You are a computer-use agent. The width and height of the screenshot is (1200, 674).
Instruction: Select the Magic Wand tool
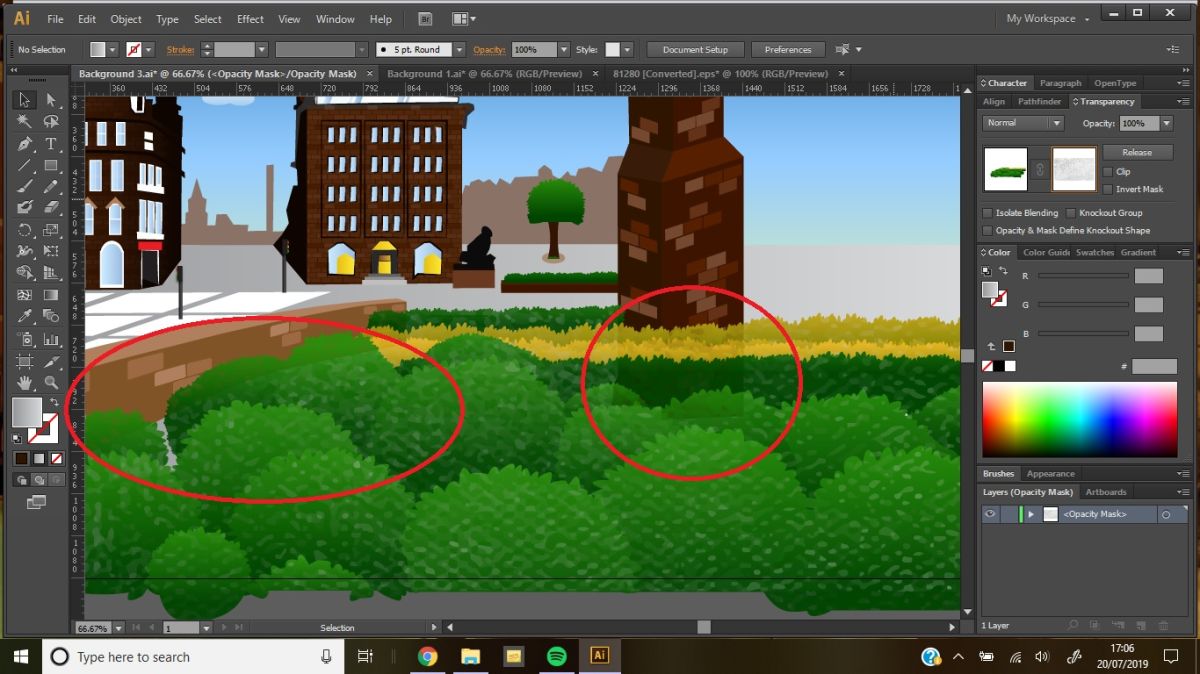click(x=25, y=121)
